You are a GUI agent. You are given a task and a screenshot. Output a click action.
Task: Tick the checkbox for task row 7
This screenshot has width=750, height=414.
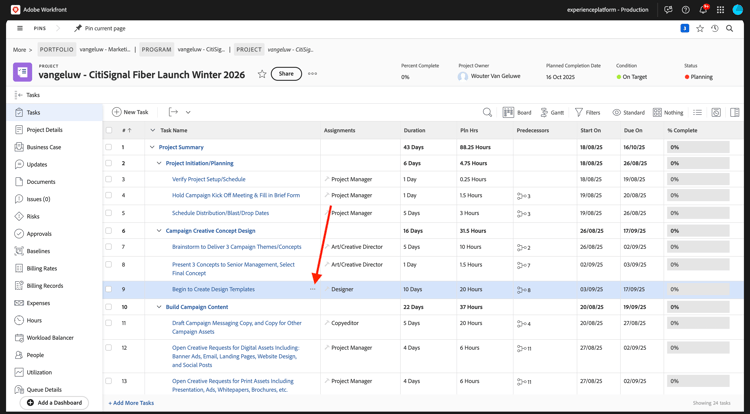tap(109, 247)
